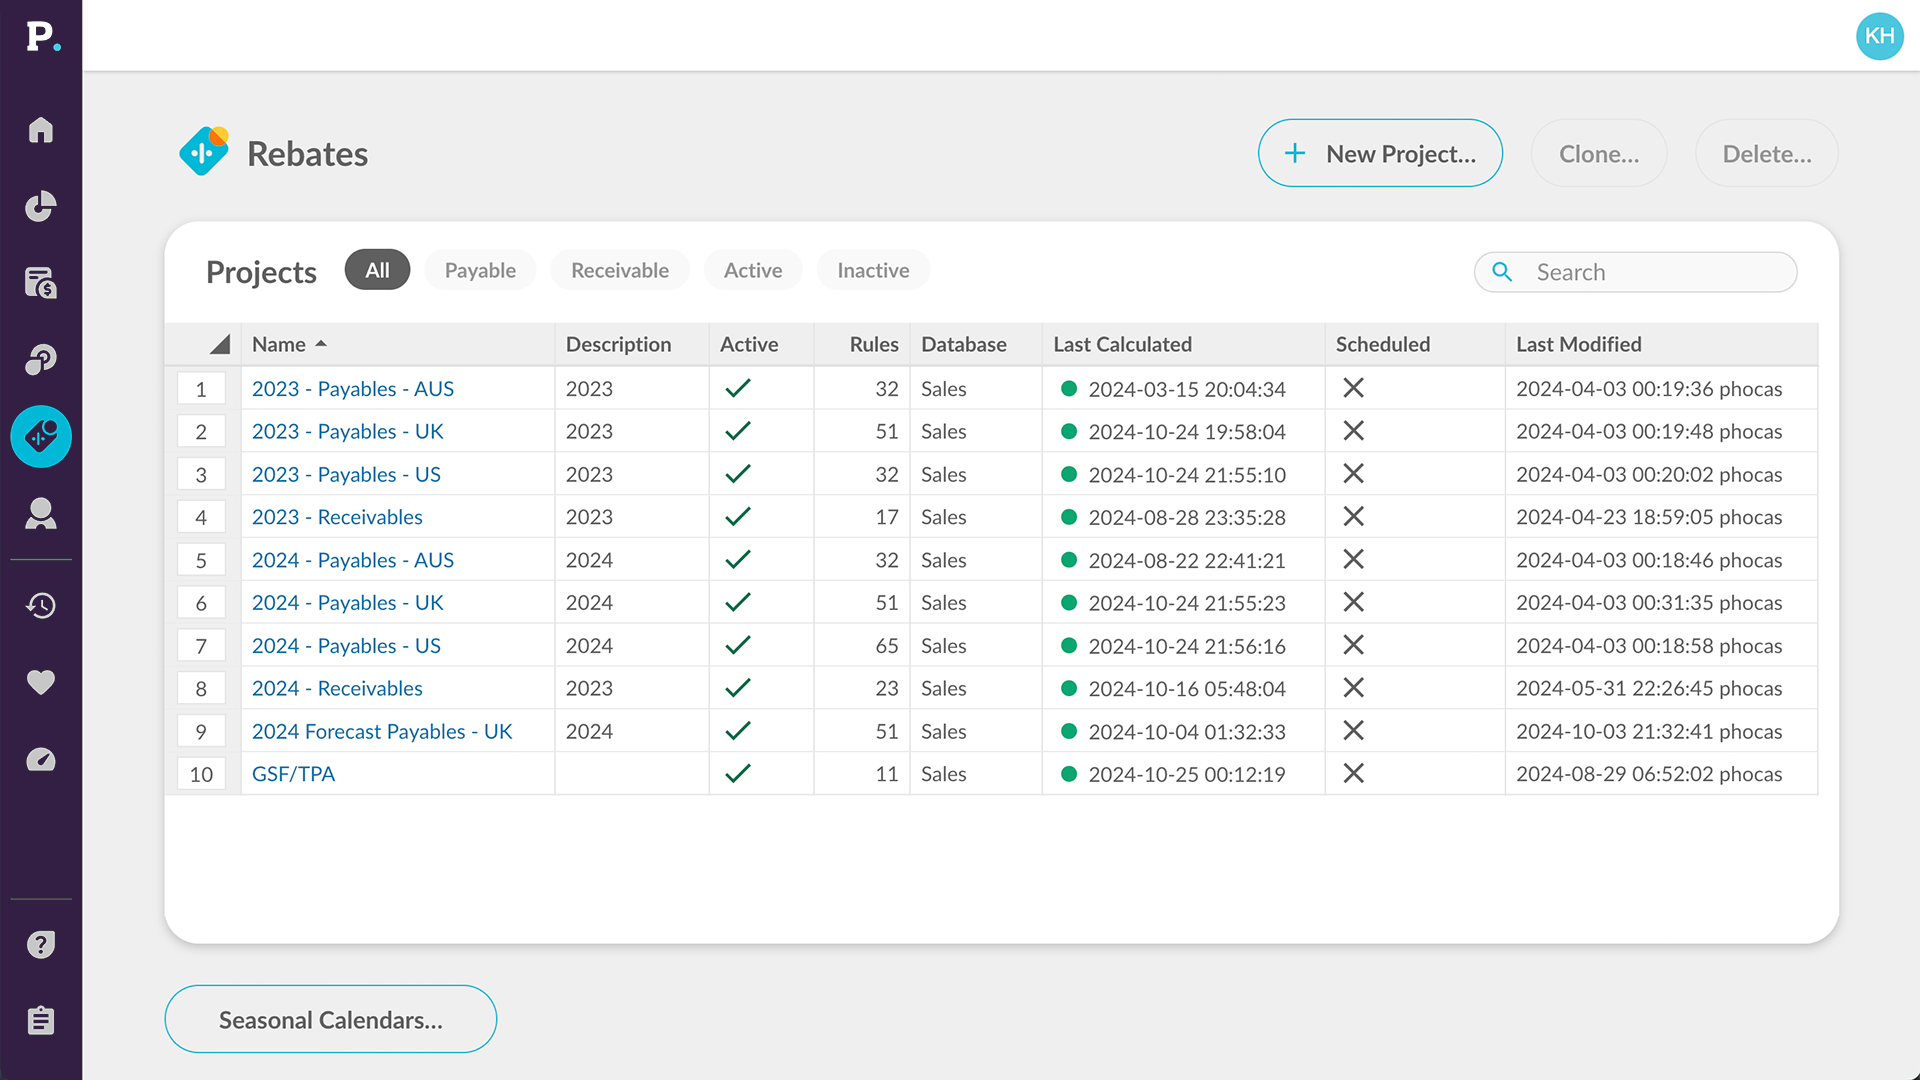Sort by the Name column header arrow

pyautogui.click(x=321, y=344)
